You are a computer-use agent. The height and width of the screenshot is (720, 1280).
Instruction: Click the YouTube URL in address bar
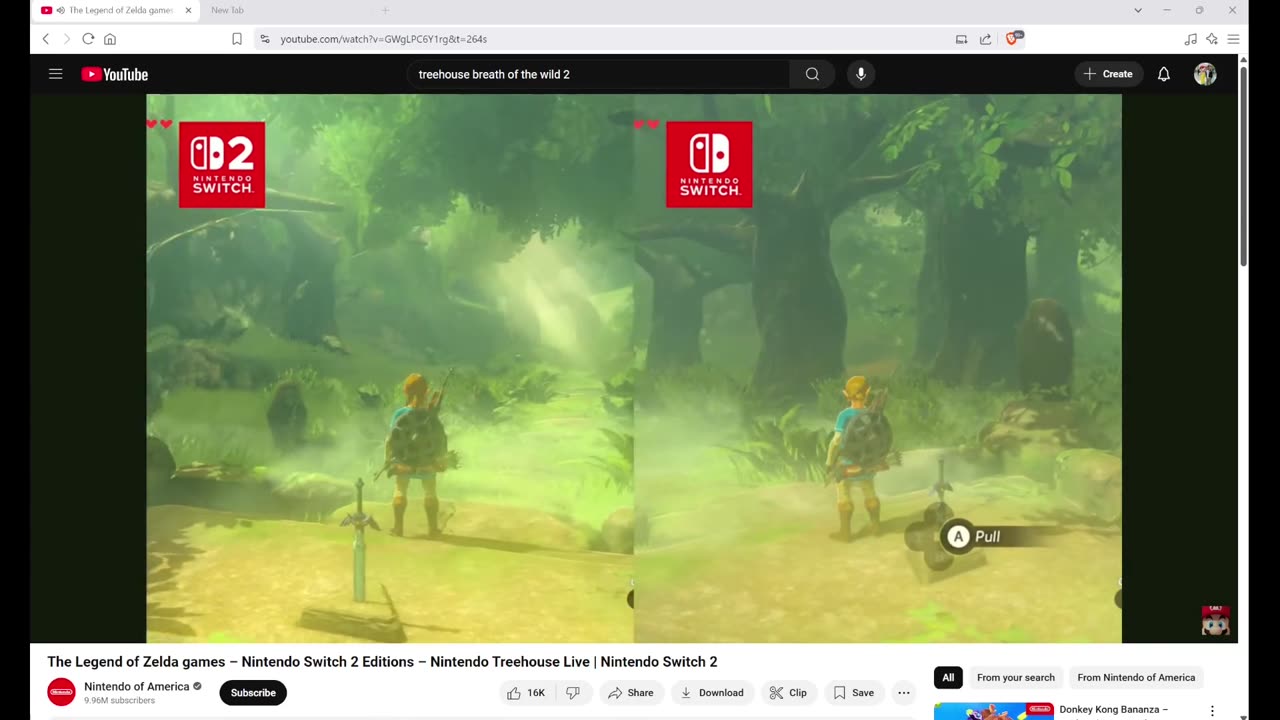click(383, 39)
